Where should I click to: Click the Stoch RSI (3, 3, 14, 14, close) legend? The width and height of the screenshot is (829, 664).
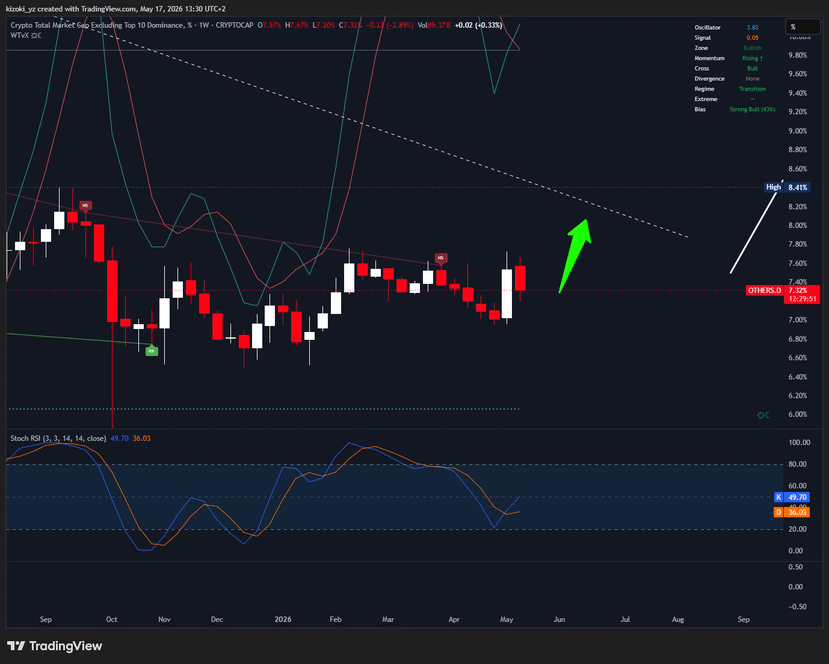58,438
